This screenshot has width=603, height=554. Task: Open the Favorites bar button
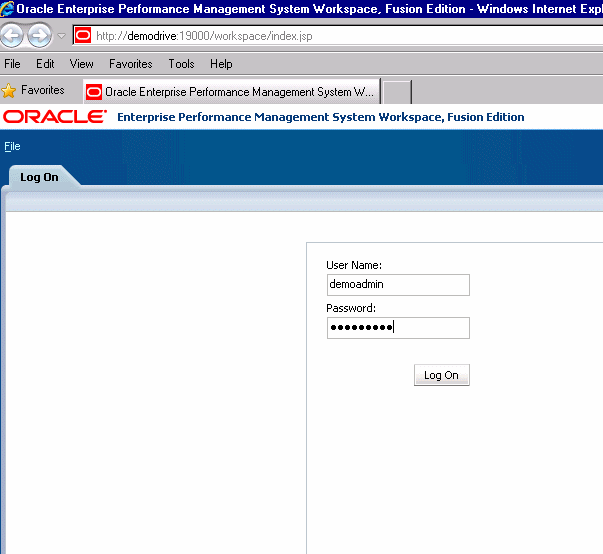(43, 90)
